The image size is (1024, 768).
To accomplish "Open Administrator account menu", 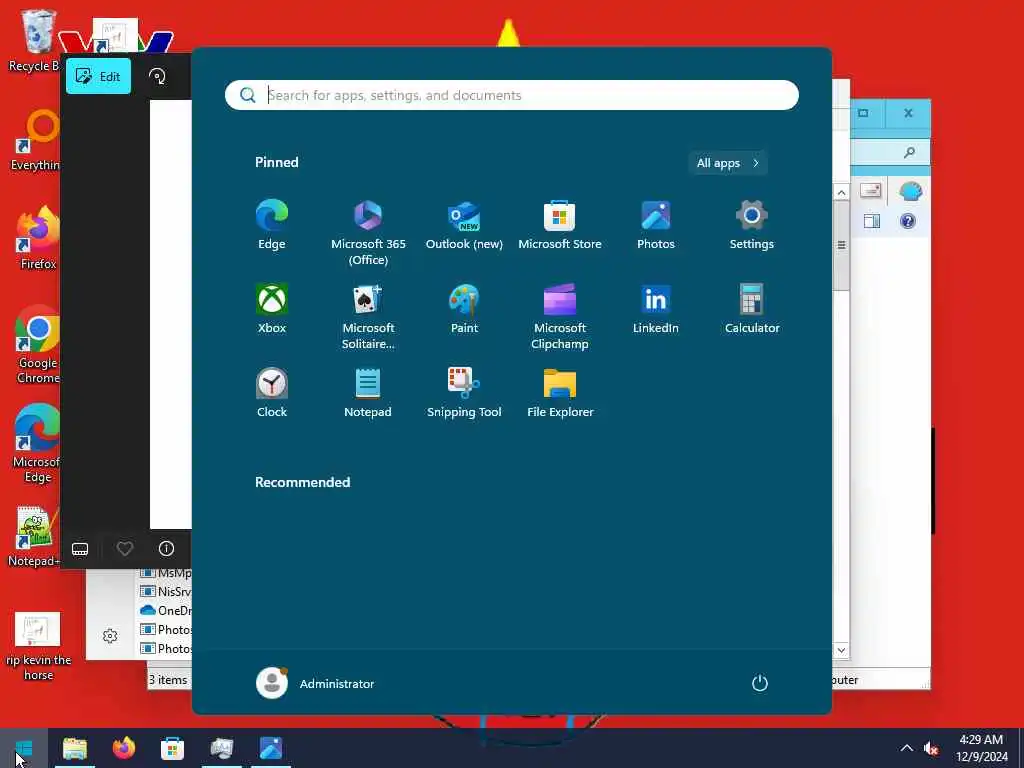I will pyautogui.click(x=315, y=683).
